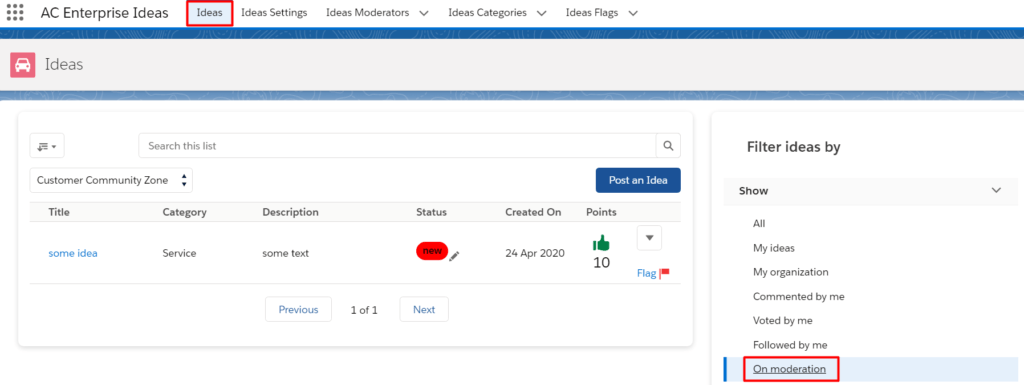Click the Status column header
Viewport: 1024px width, 385px height.
click(432, 212)
